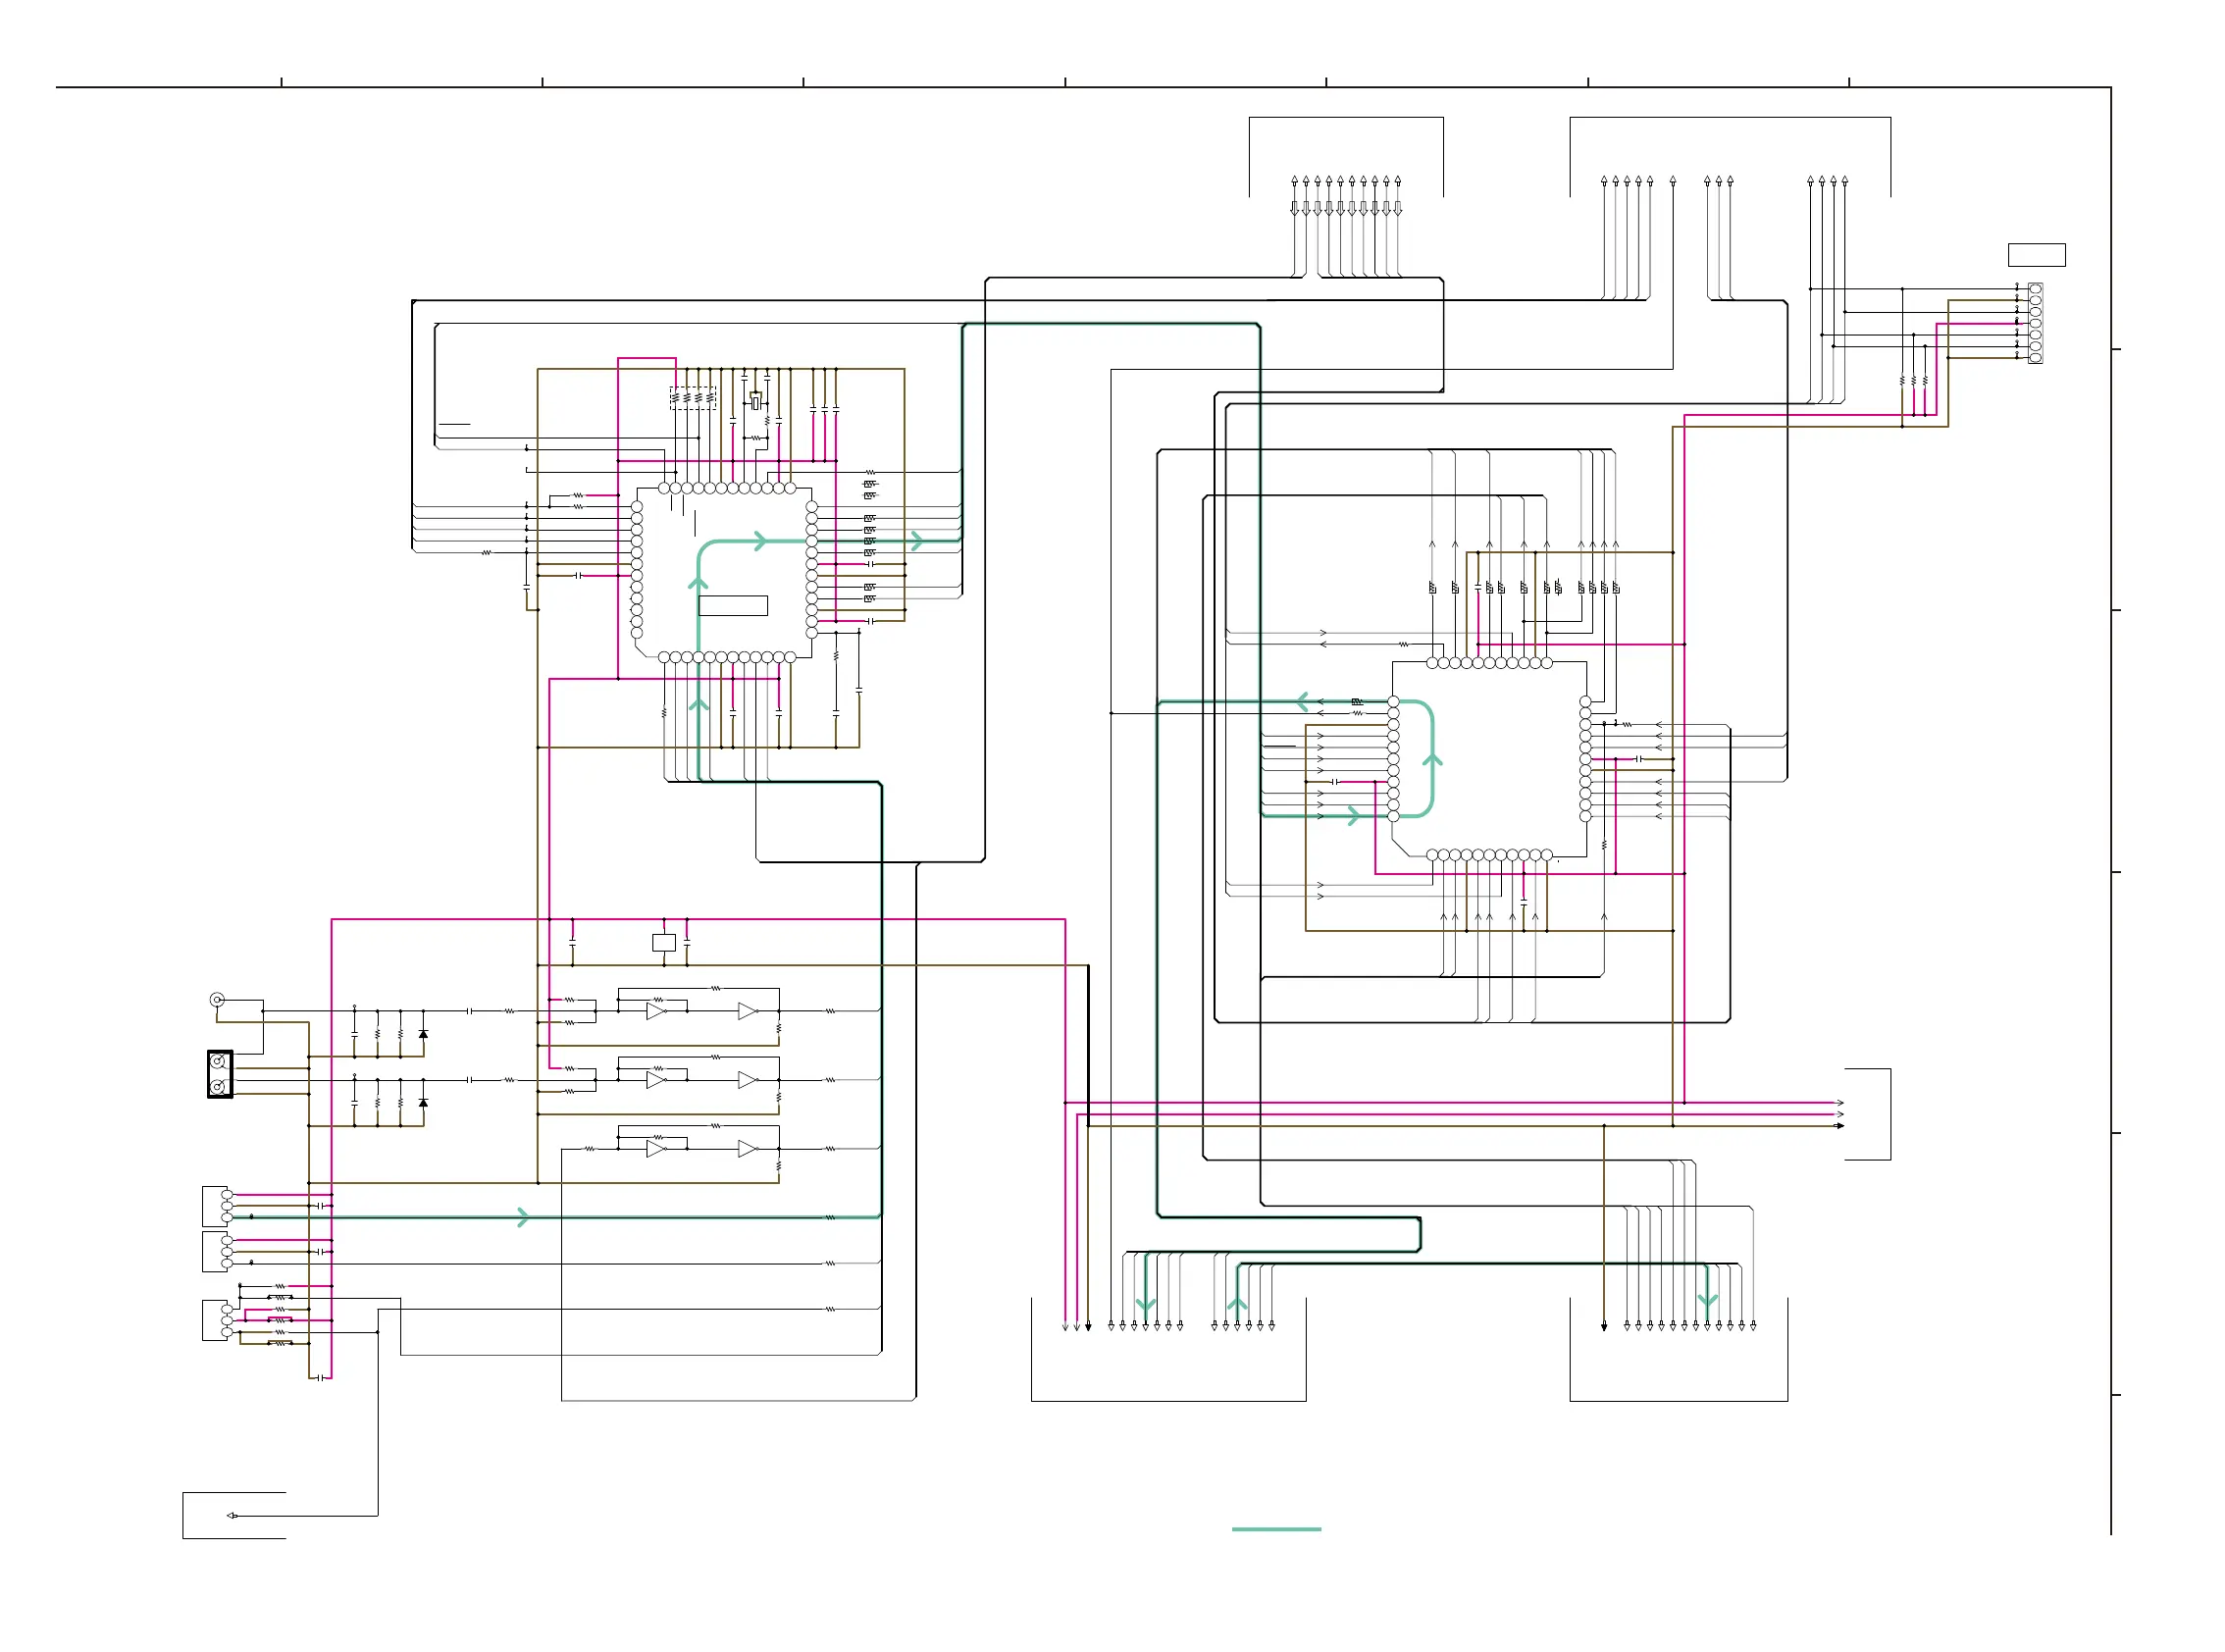Viewport: 2225px width, 1652px height.
Task: Click the teal arrow on the long horizontal input line
Action: tap(523, 1217)
